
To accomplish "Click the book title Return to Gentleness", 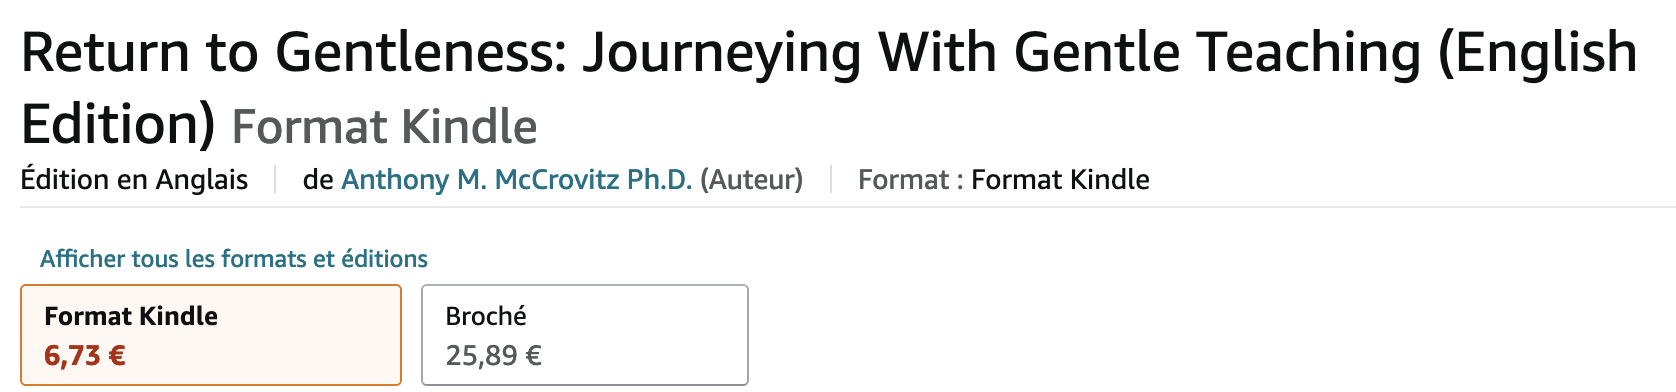I will point(829,88).
